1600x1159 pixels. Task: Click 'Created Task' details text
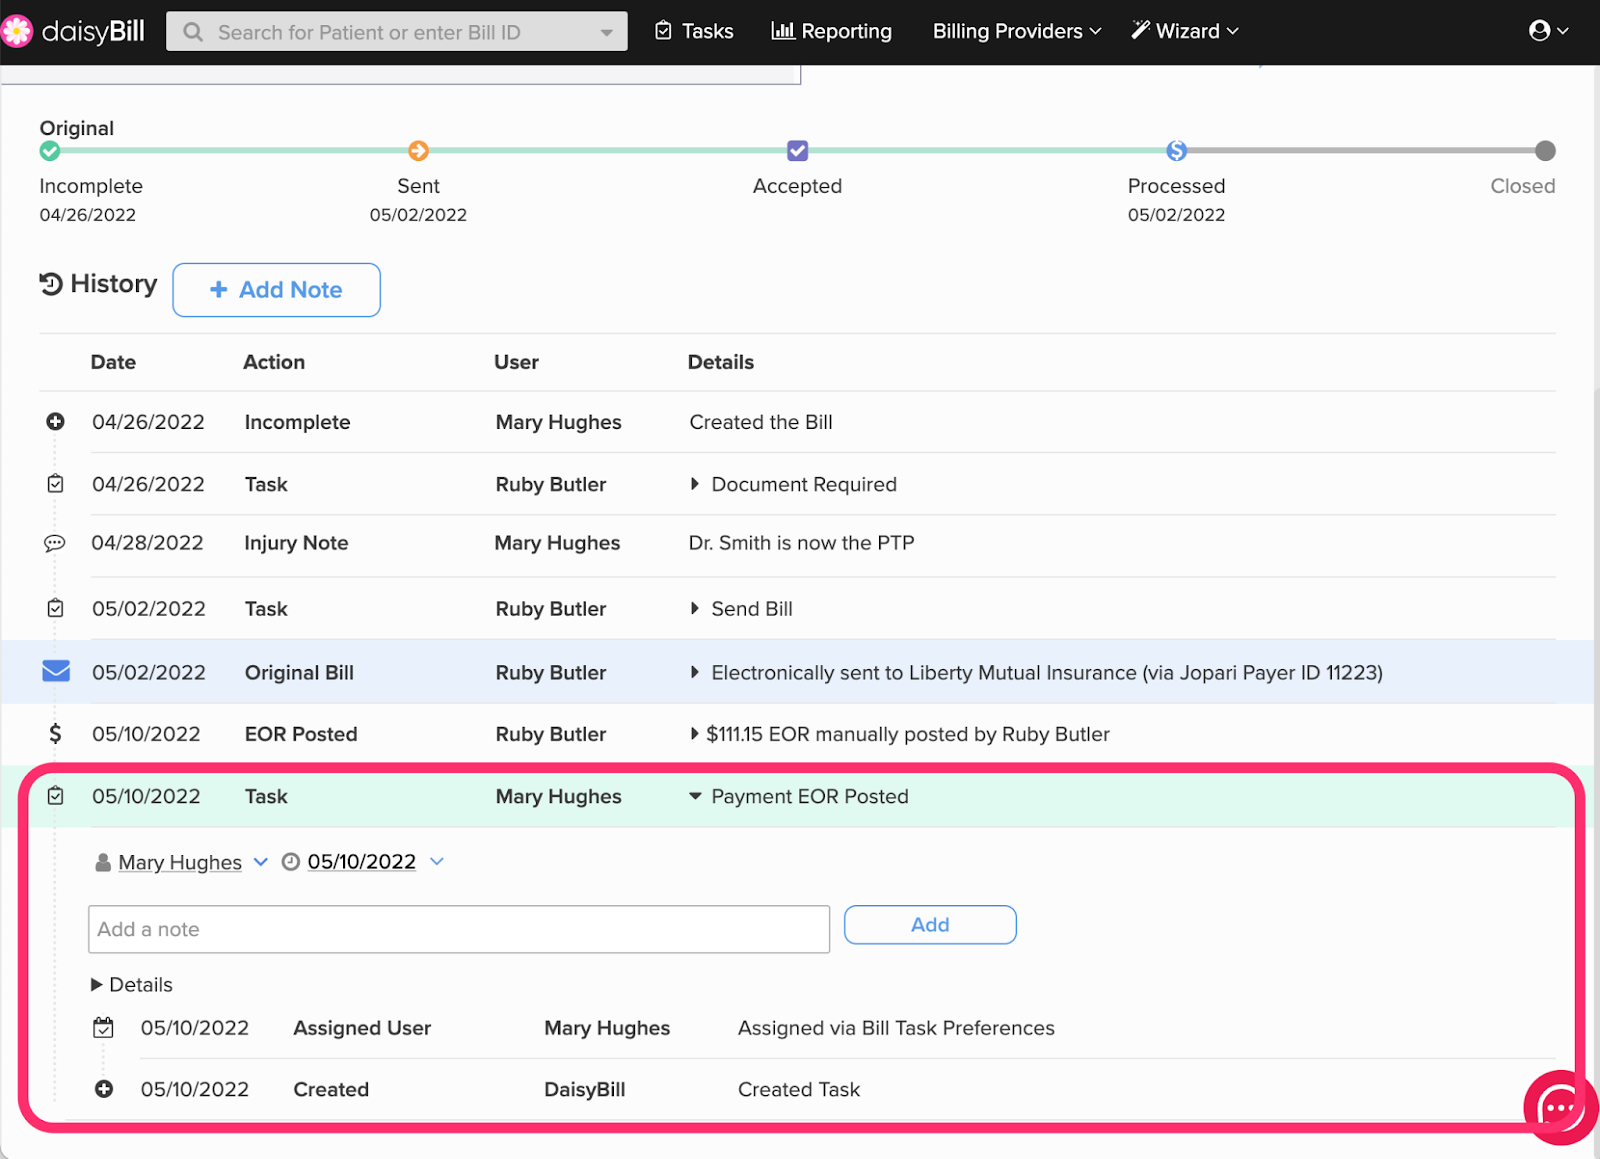pyautogui.click(x=799, y=1089)
